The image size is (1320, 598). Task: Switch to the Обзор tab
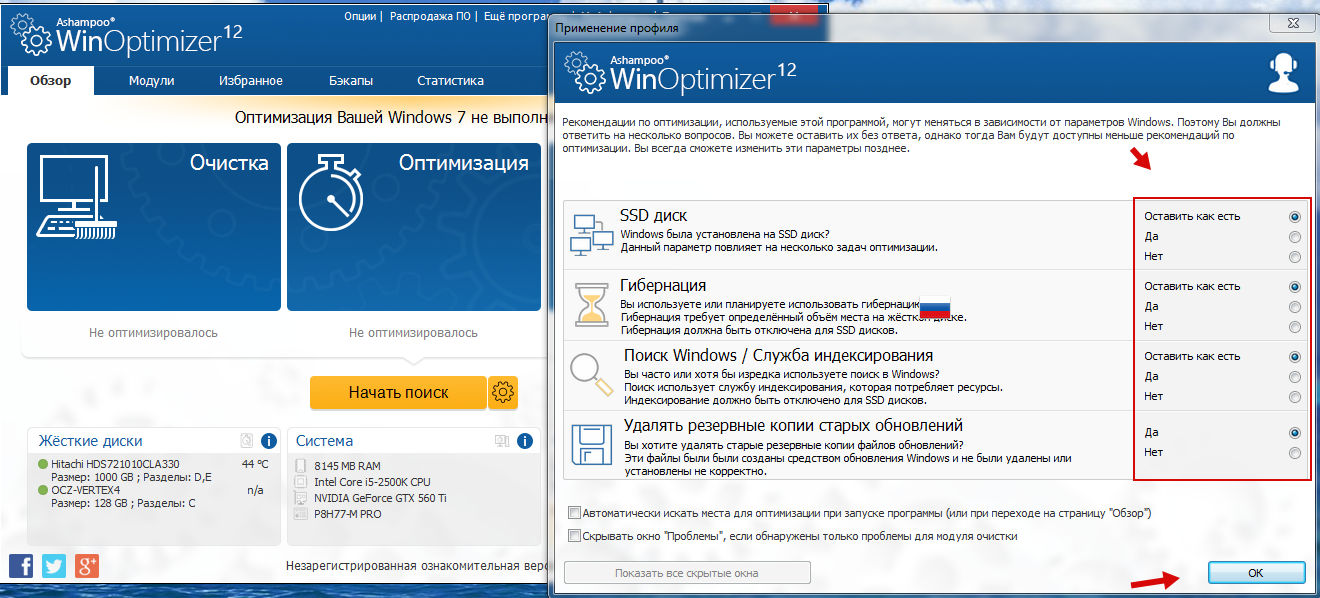[x=50, y=81]
